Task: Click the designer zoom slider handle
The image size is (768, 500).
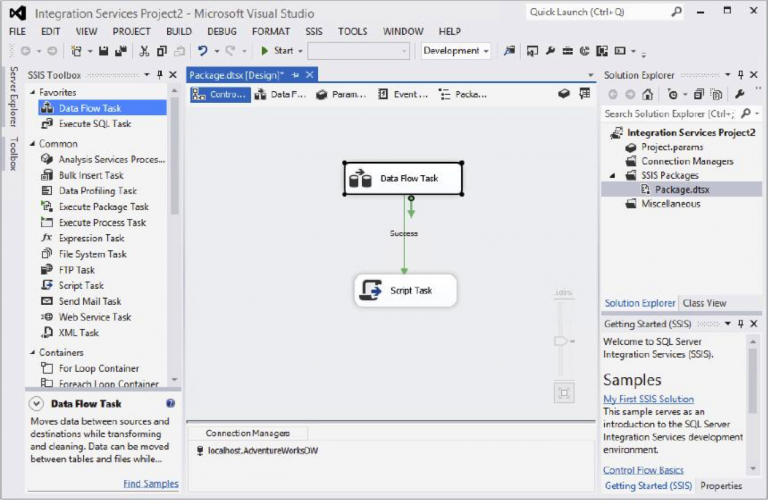Action: [562, 341]
